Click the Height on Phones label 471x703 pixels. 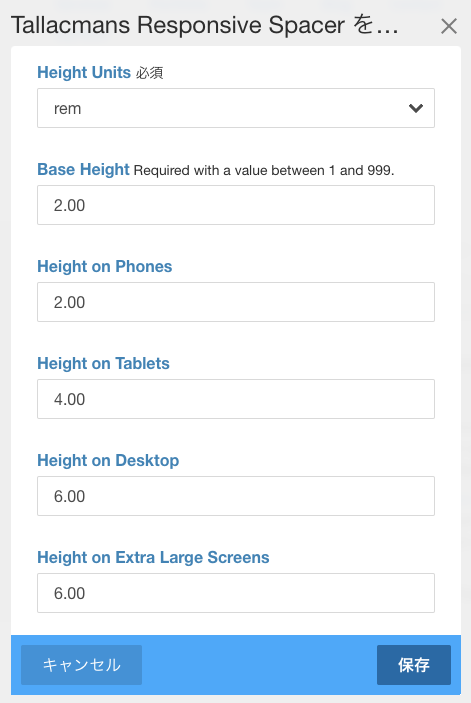[104, 266]
